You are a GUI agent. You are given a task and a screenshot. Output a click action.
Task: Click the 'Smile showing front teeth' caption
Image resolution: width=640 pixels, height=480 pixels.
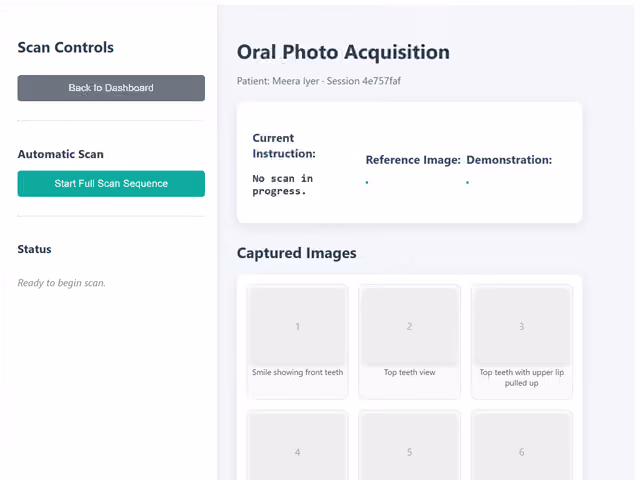(x=298, y=372)
